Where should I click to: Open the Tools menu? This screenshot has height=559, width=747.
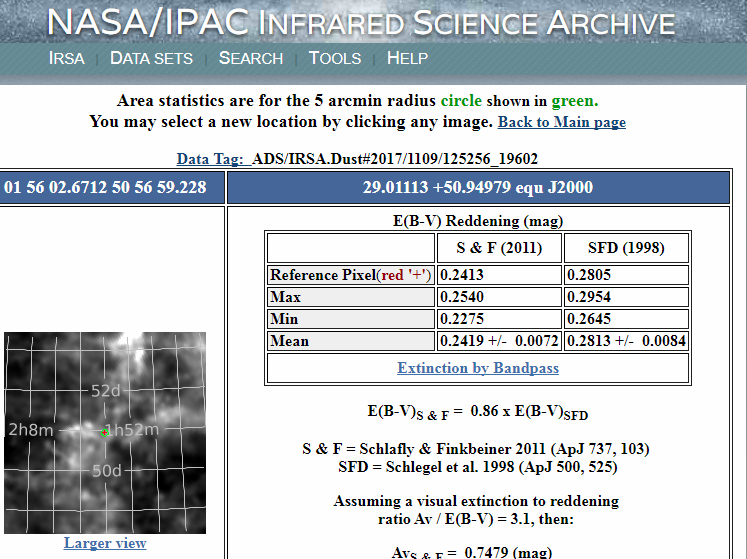pyautogui.click(x=335, y=58)
